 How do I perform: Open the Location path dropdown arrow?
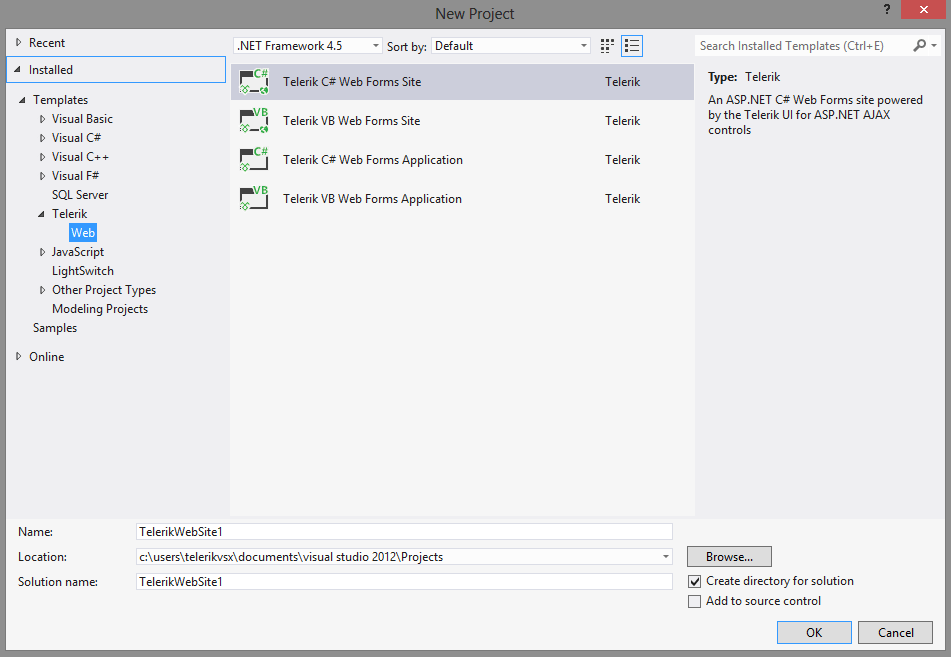click(665, 556)
